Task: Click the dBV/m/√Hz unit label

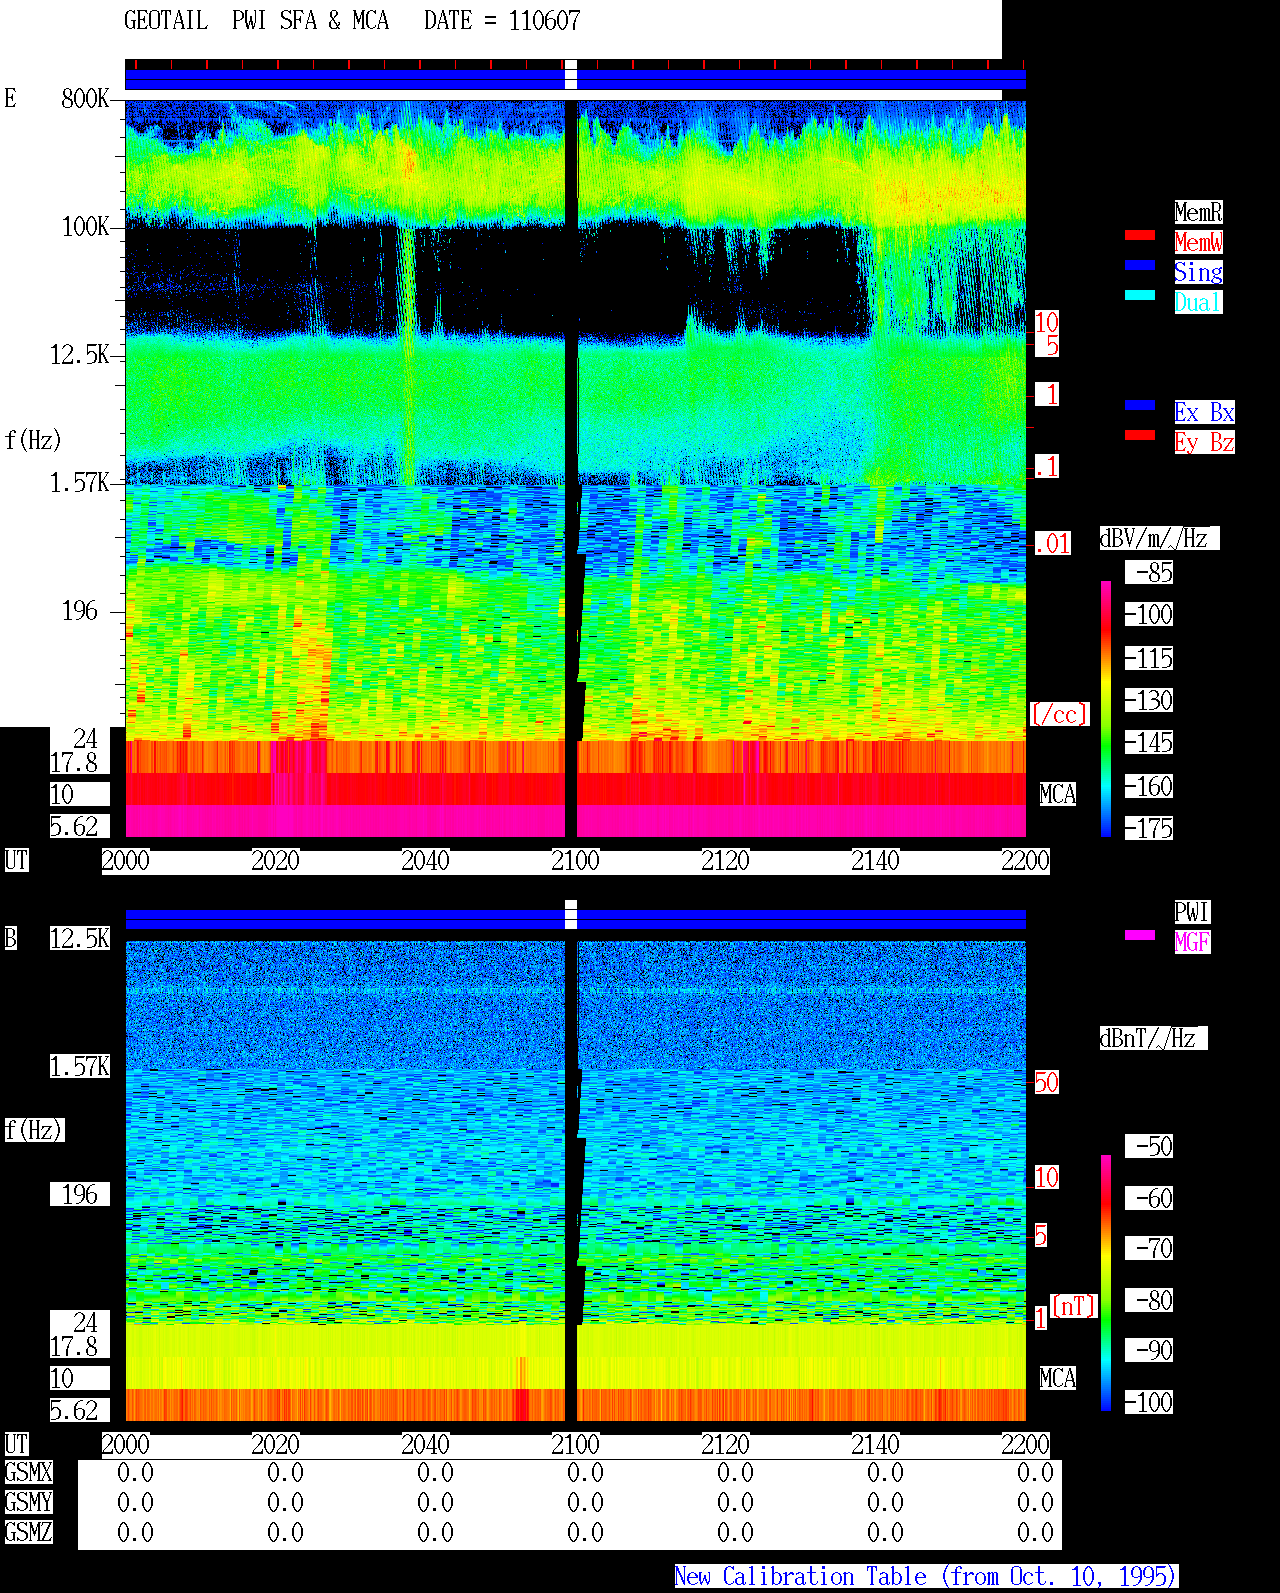Action: pyautogui.click(x=1159, y=538)
